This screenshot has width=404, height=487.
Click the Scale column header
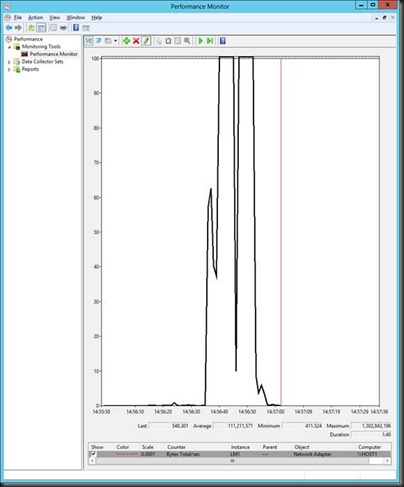pyautogui.click(x=147, y=447)
